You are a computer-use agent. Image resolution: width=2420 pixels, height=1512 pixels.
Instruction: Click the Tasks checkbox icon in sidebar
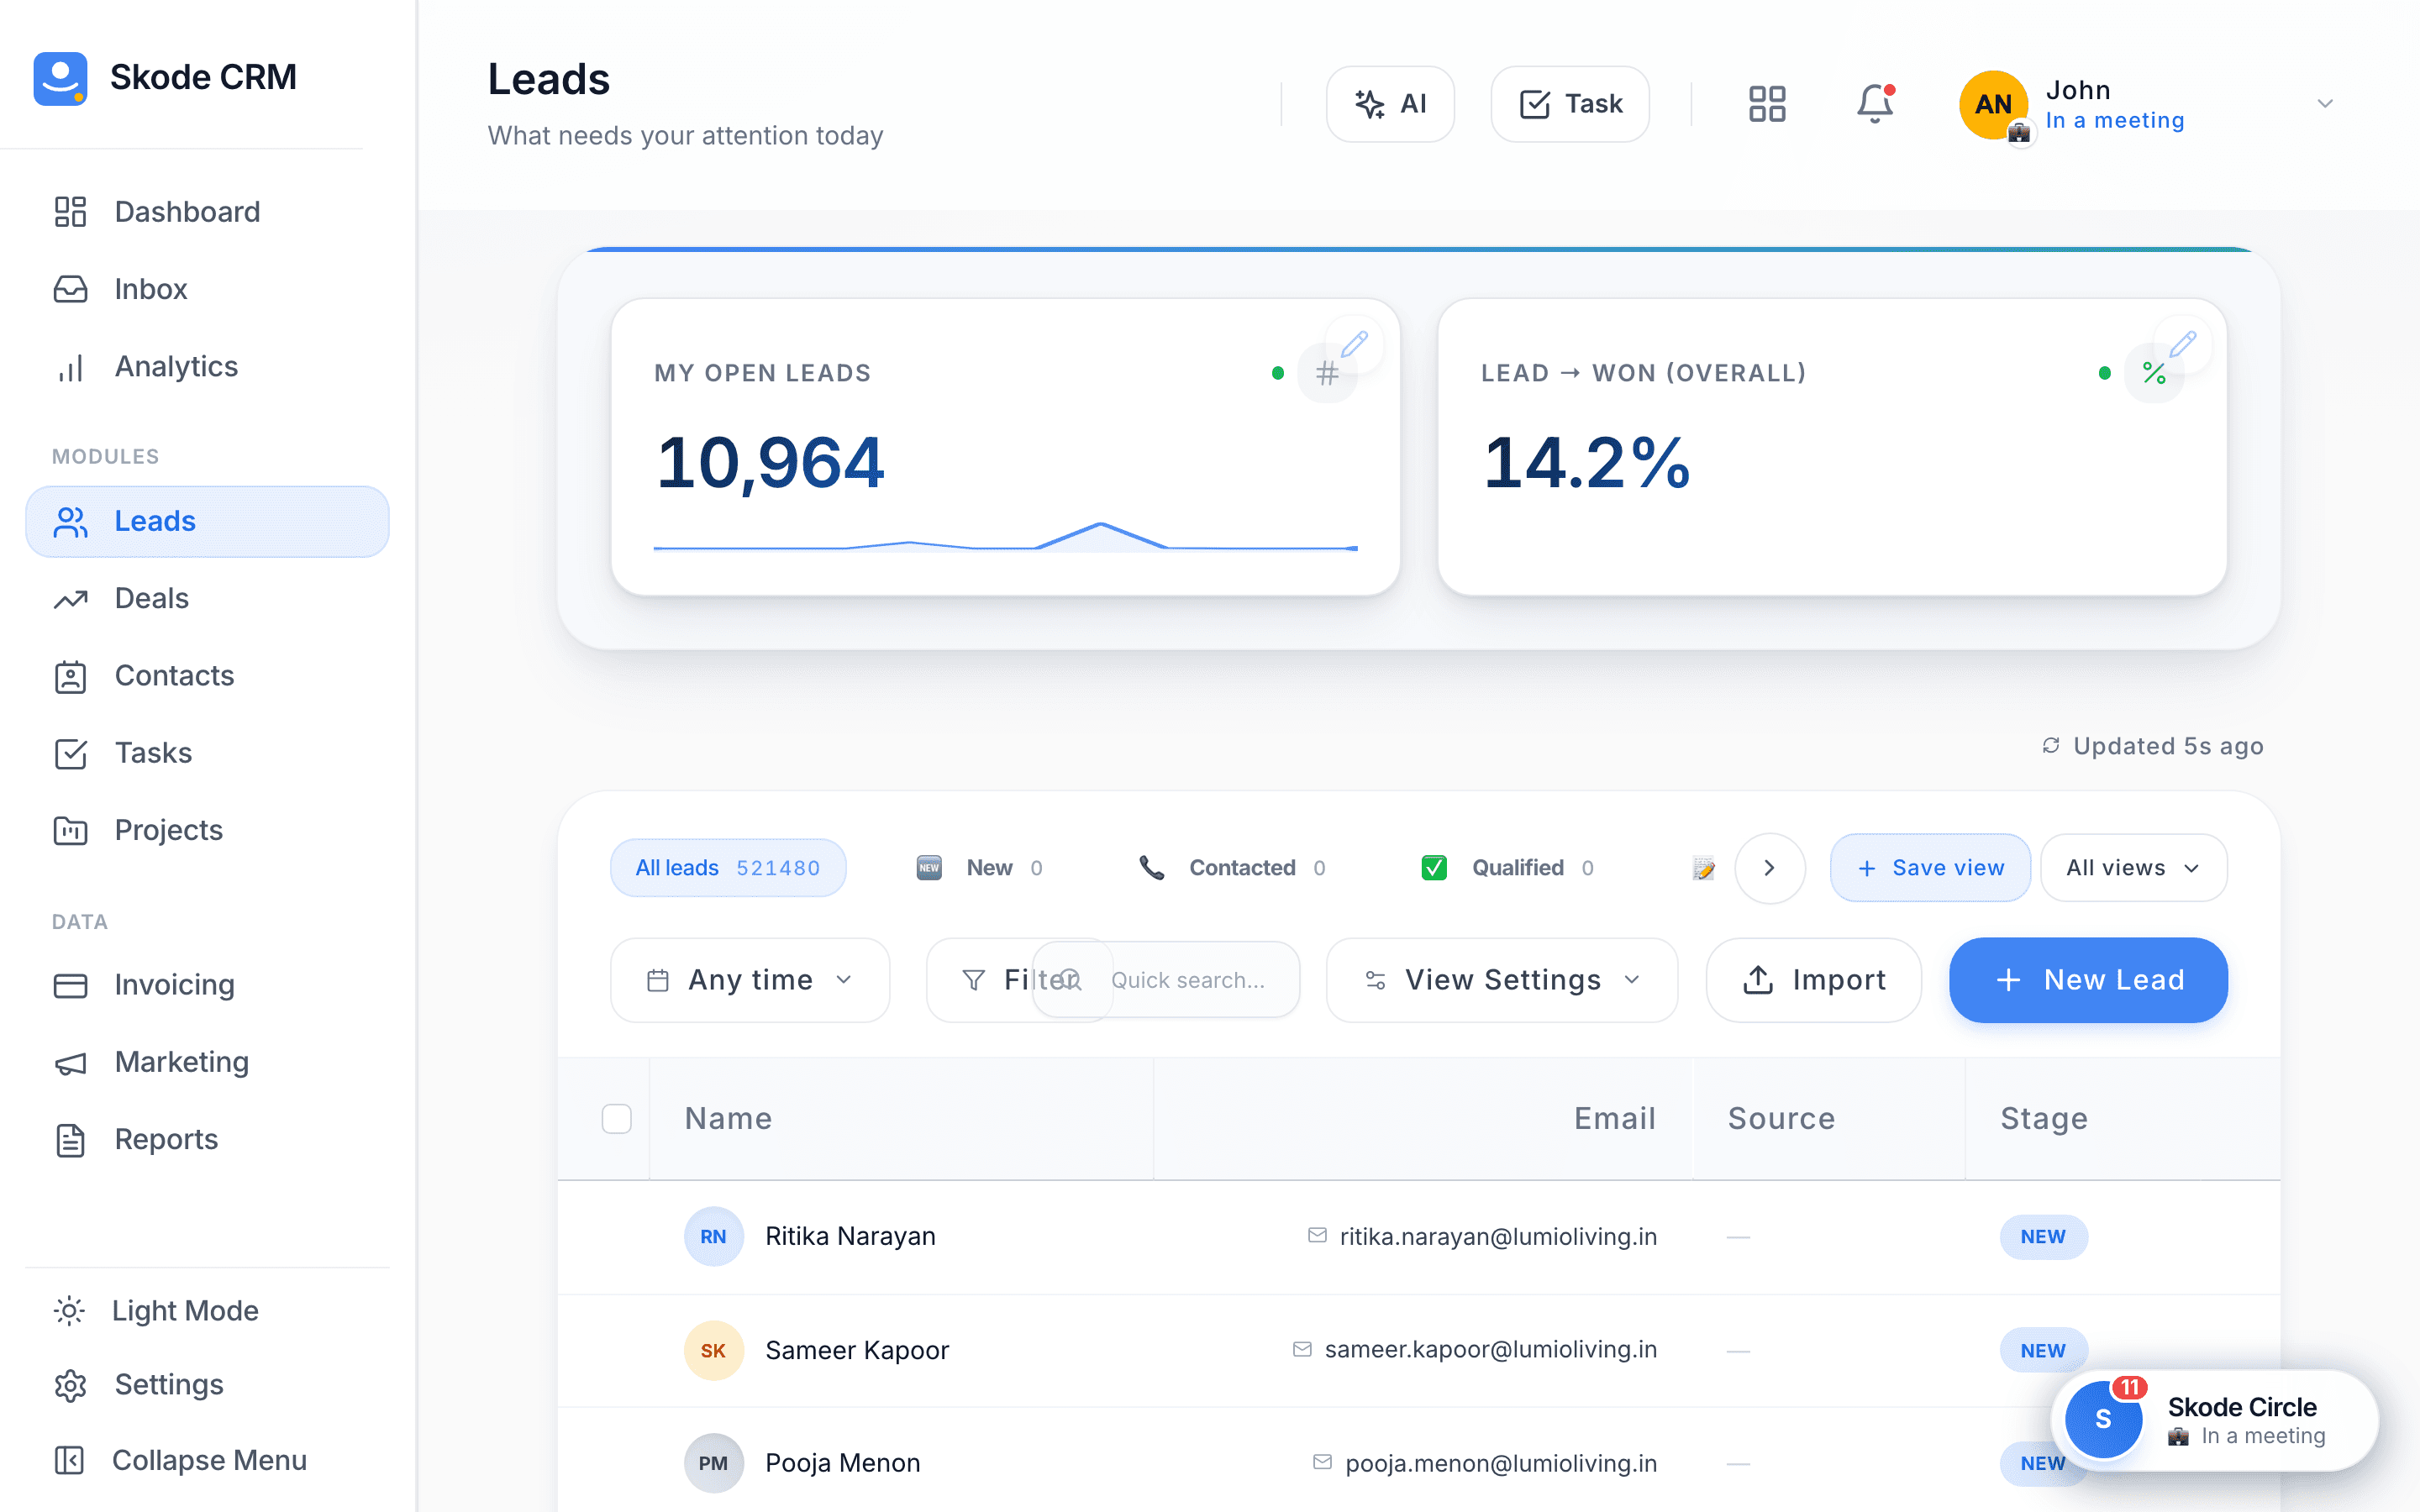point(70,753)
